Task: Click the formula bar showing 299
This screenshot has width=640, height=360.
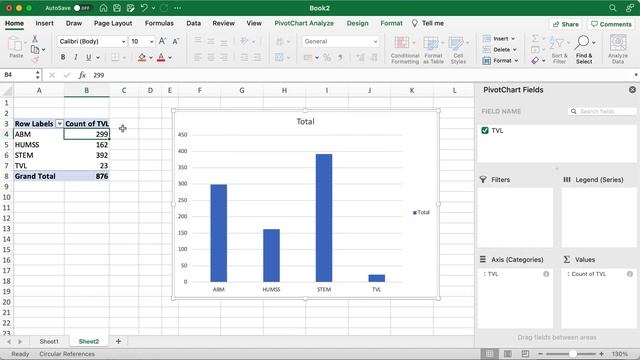Action: pyautogui.click(x=361, y=75)
